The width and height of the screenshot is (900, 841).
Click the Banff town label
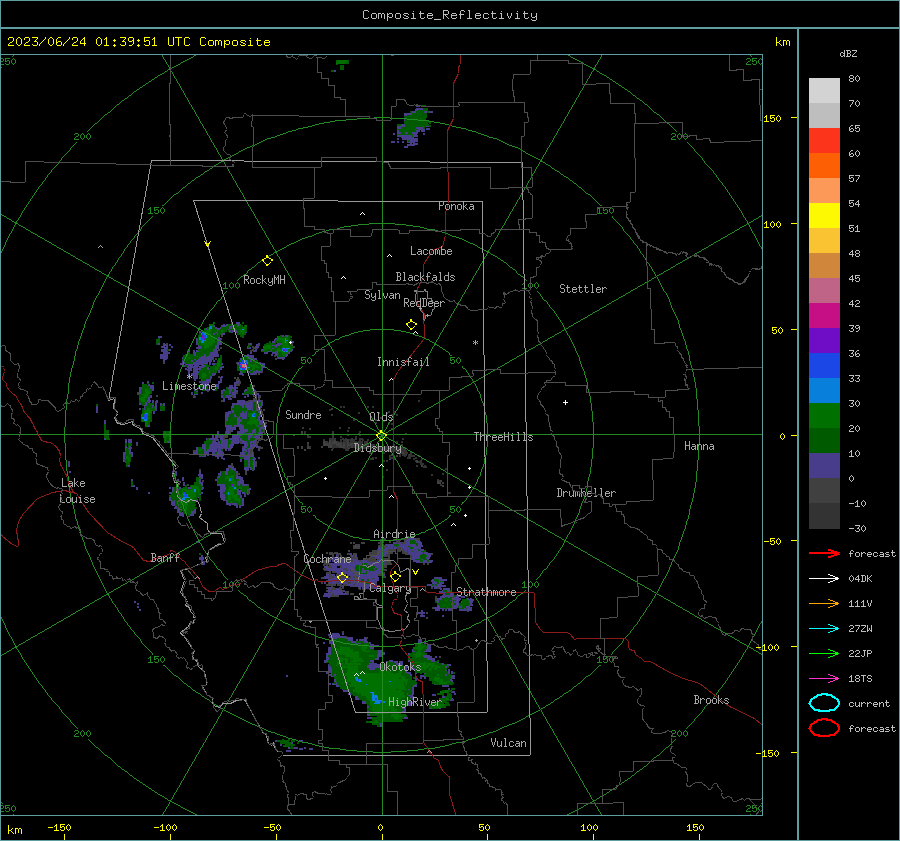coord(165,557)
